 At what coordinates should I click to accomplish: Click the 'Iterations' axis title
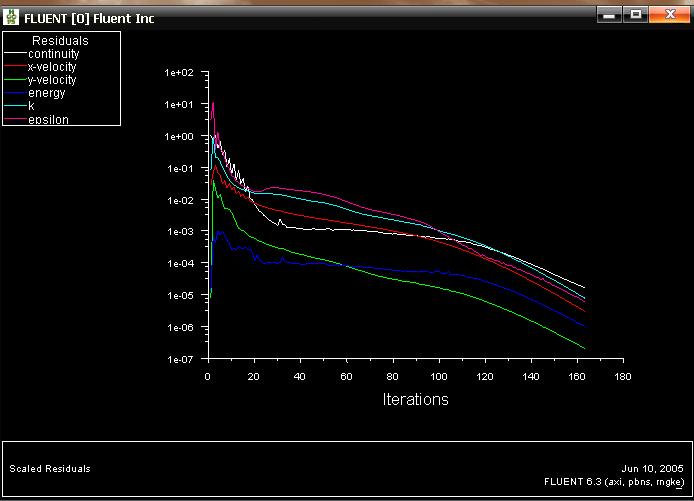[416, 399]
